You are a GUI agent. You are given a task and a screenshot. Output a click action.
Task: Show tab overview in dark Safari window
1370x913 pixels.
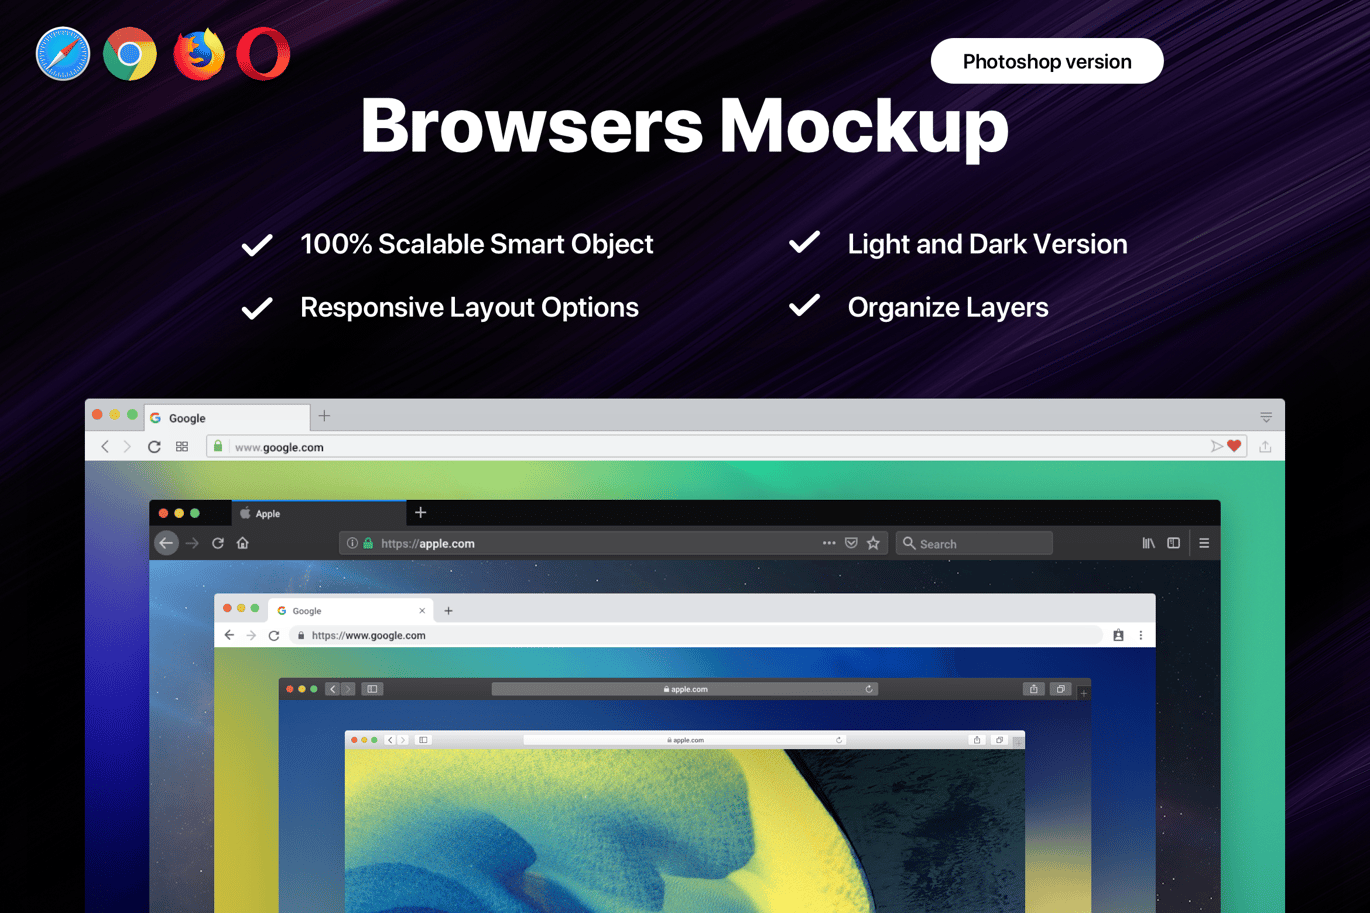[1061, 689]
